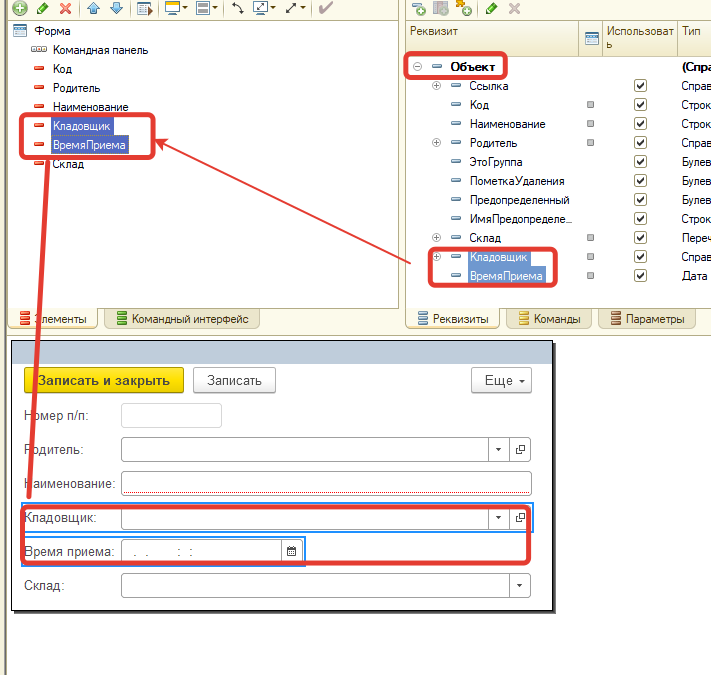Select the Родитель element in elements tree

click(x=76, y=88)
